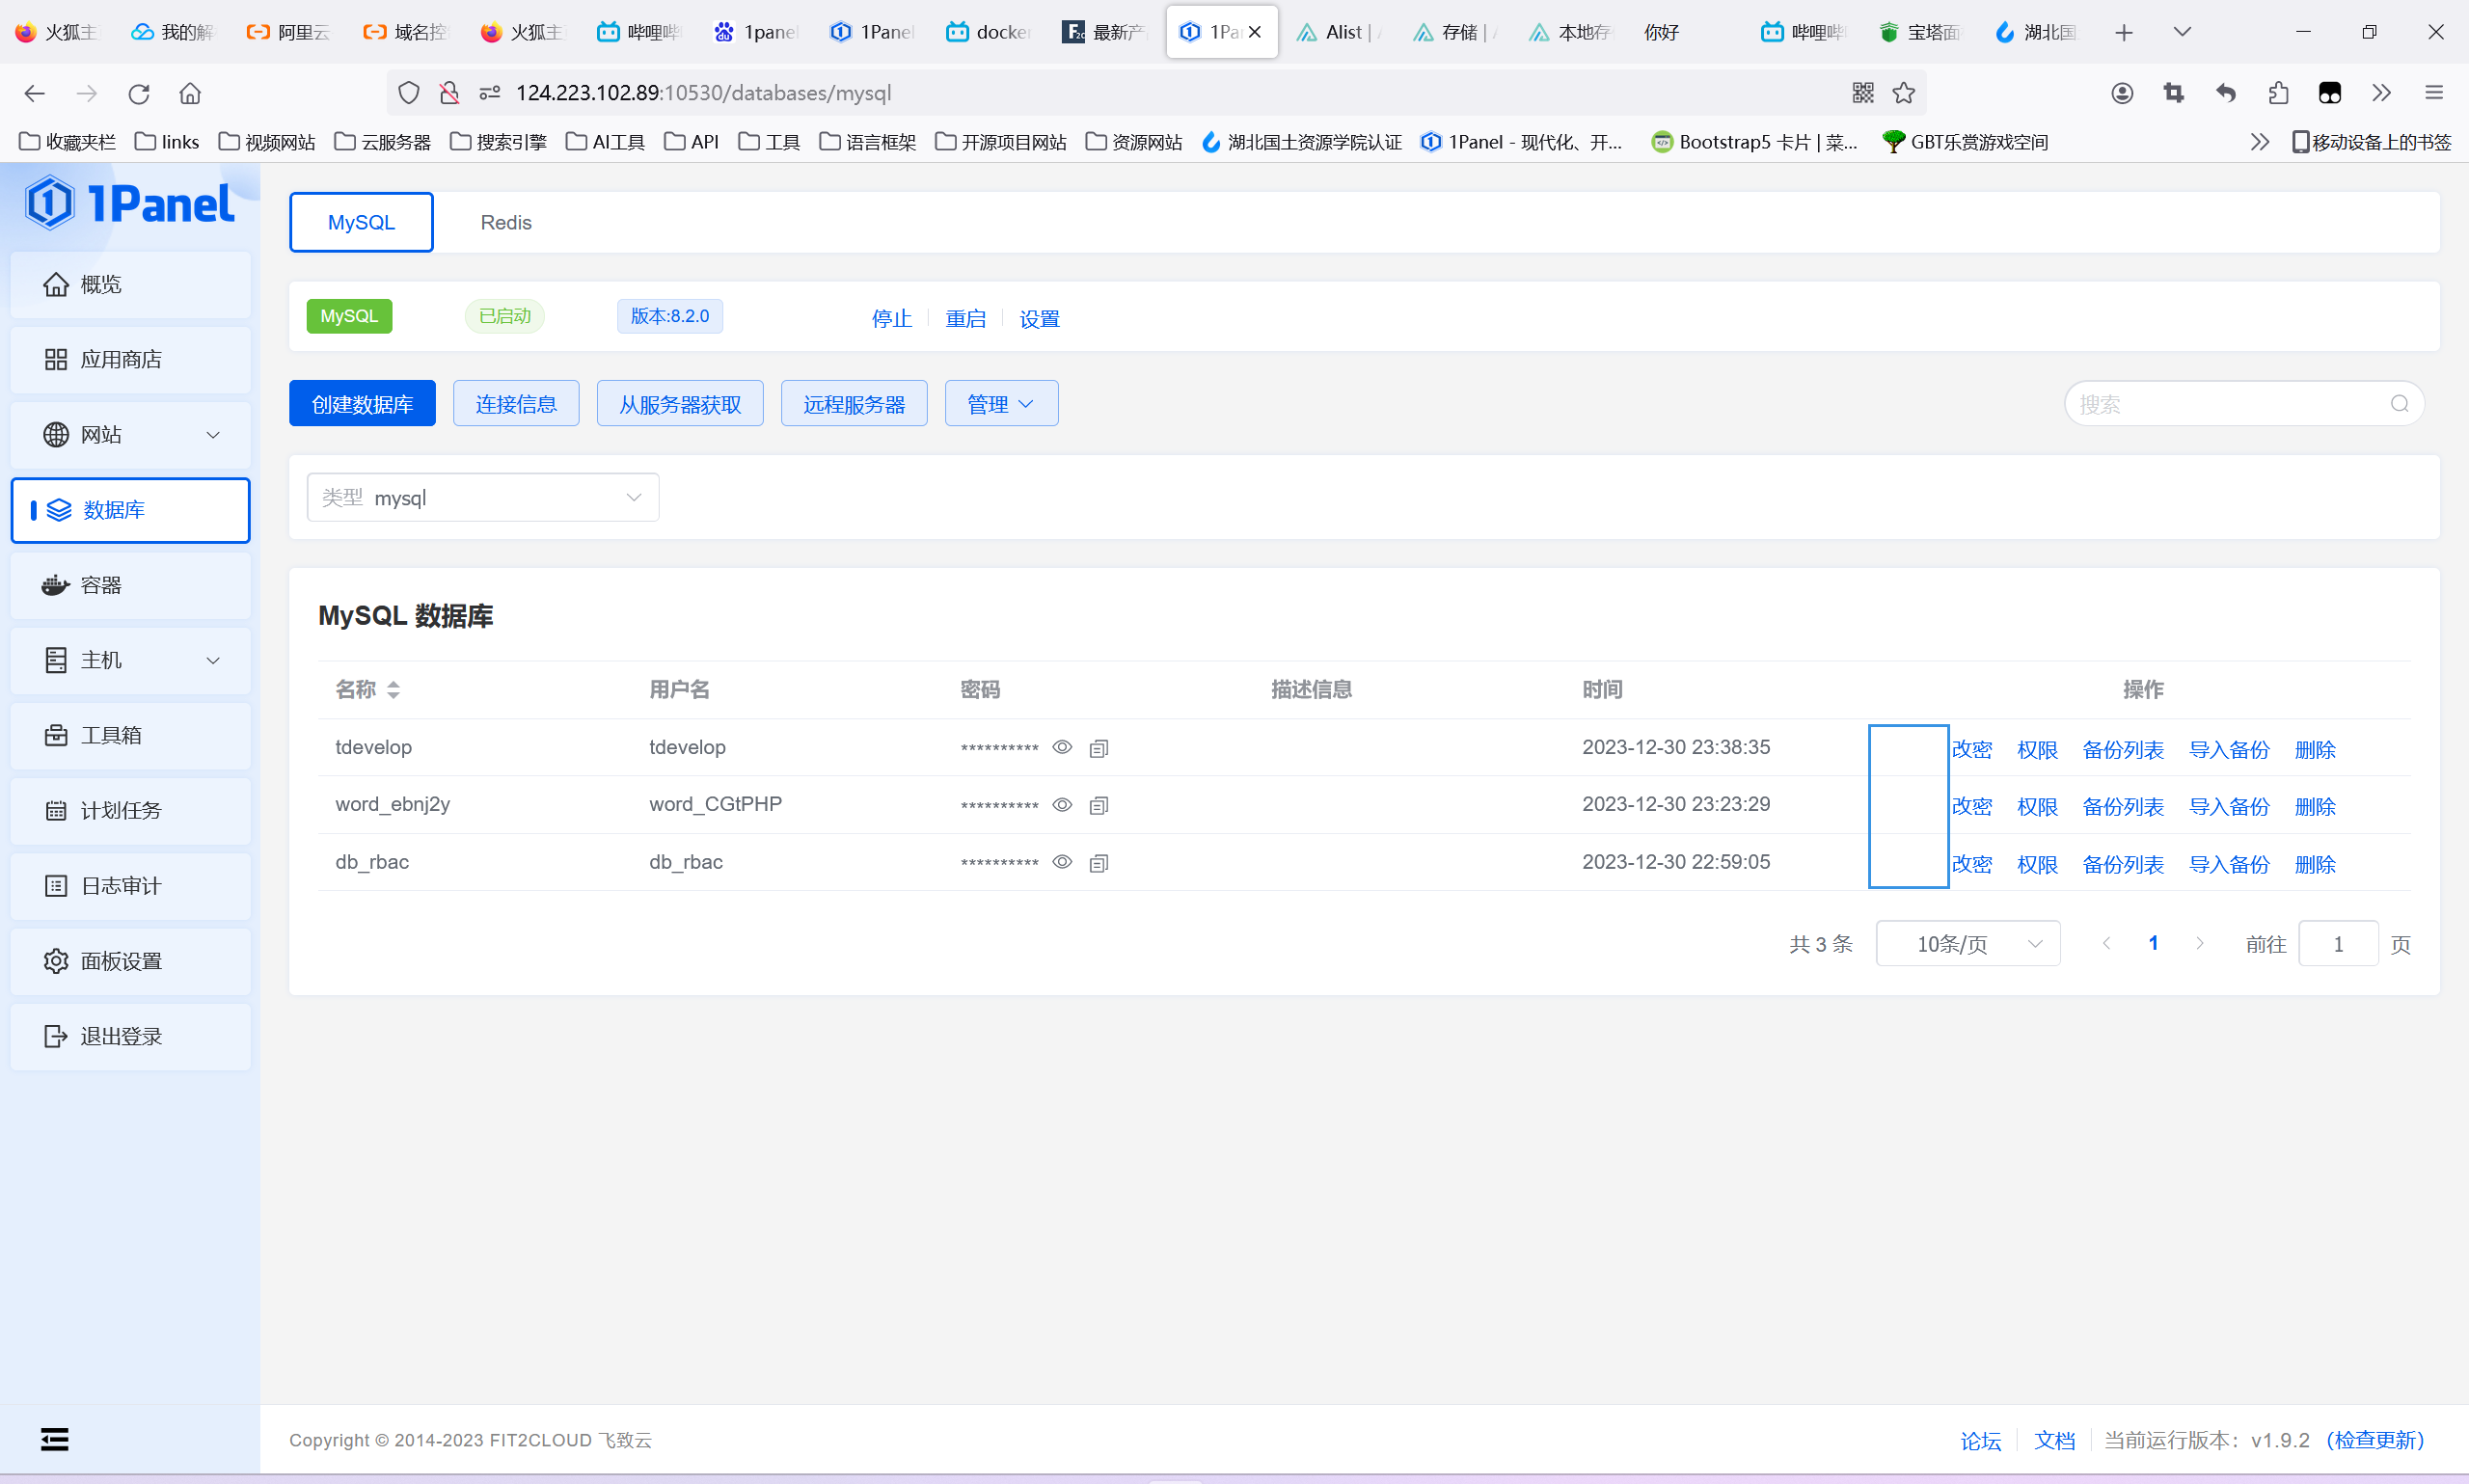Screen dimensions: 2469x1484
Task: Click 改密 for db_rbac
Action: pos(1971,865)
